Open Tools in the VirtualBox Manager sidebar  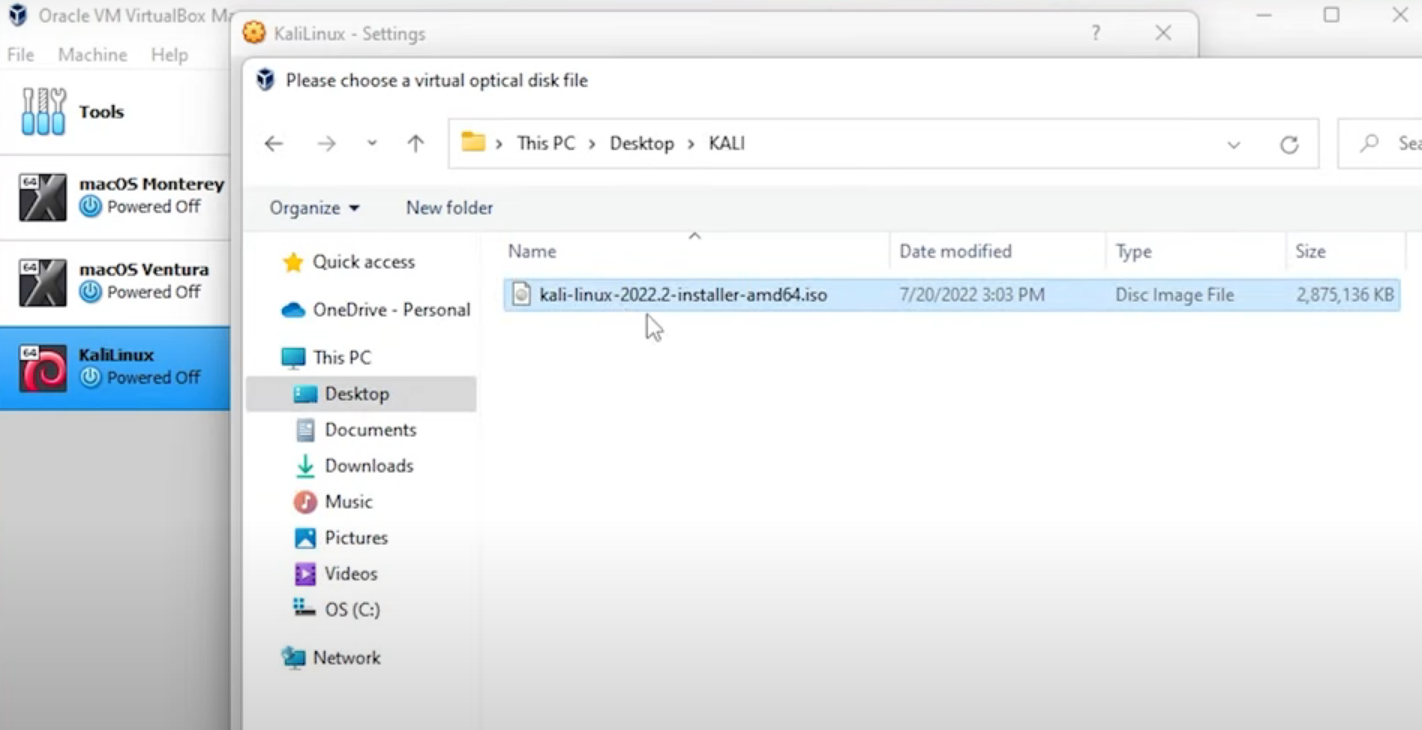(115, 112)
